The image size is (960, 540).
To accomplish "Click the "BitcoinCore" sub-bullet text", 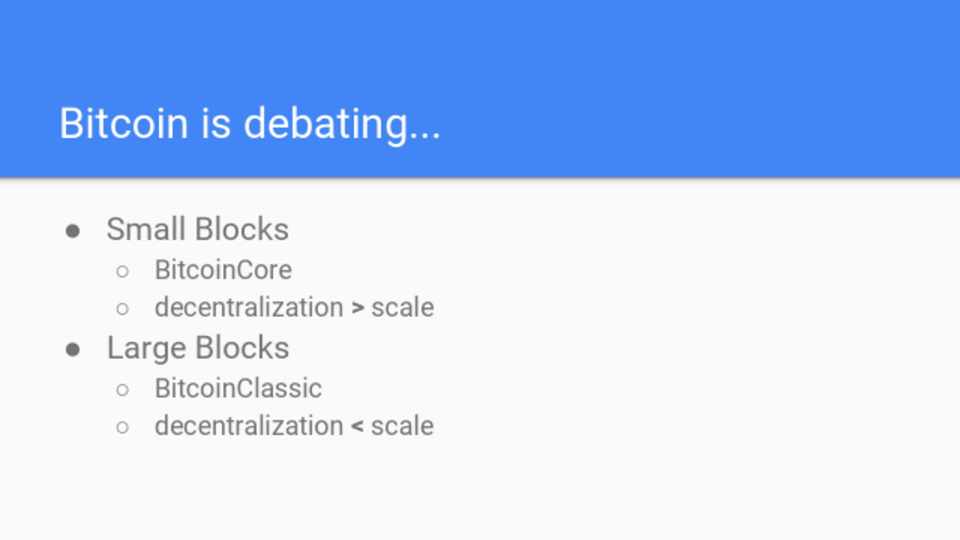I will pyautogui.click(x=223, y=270).
